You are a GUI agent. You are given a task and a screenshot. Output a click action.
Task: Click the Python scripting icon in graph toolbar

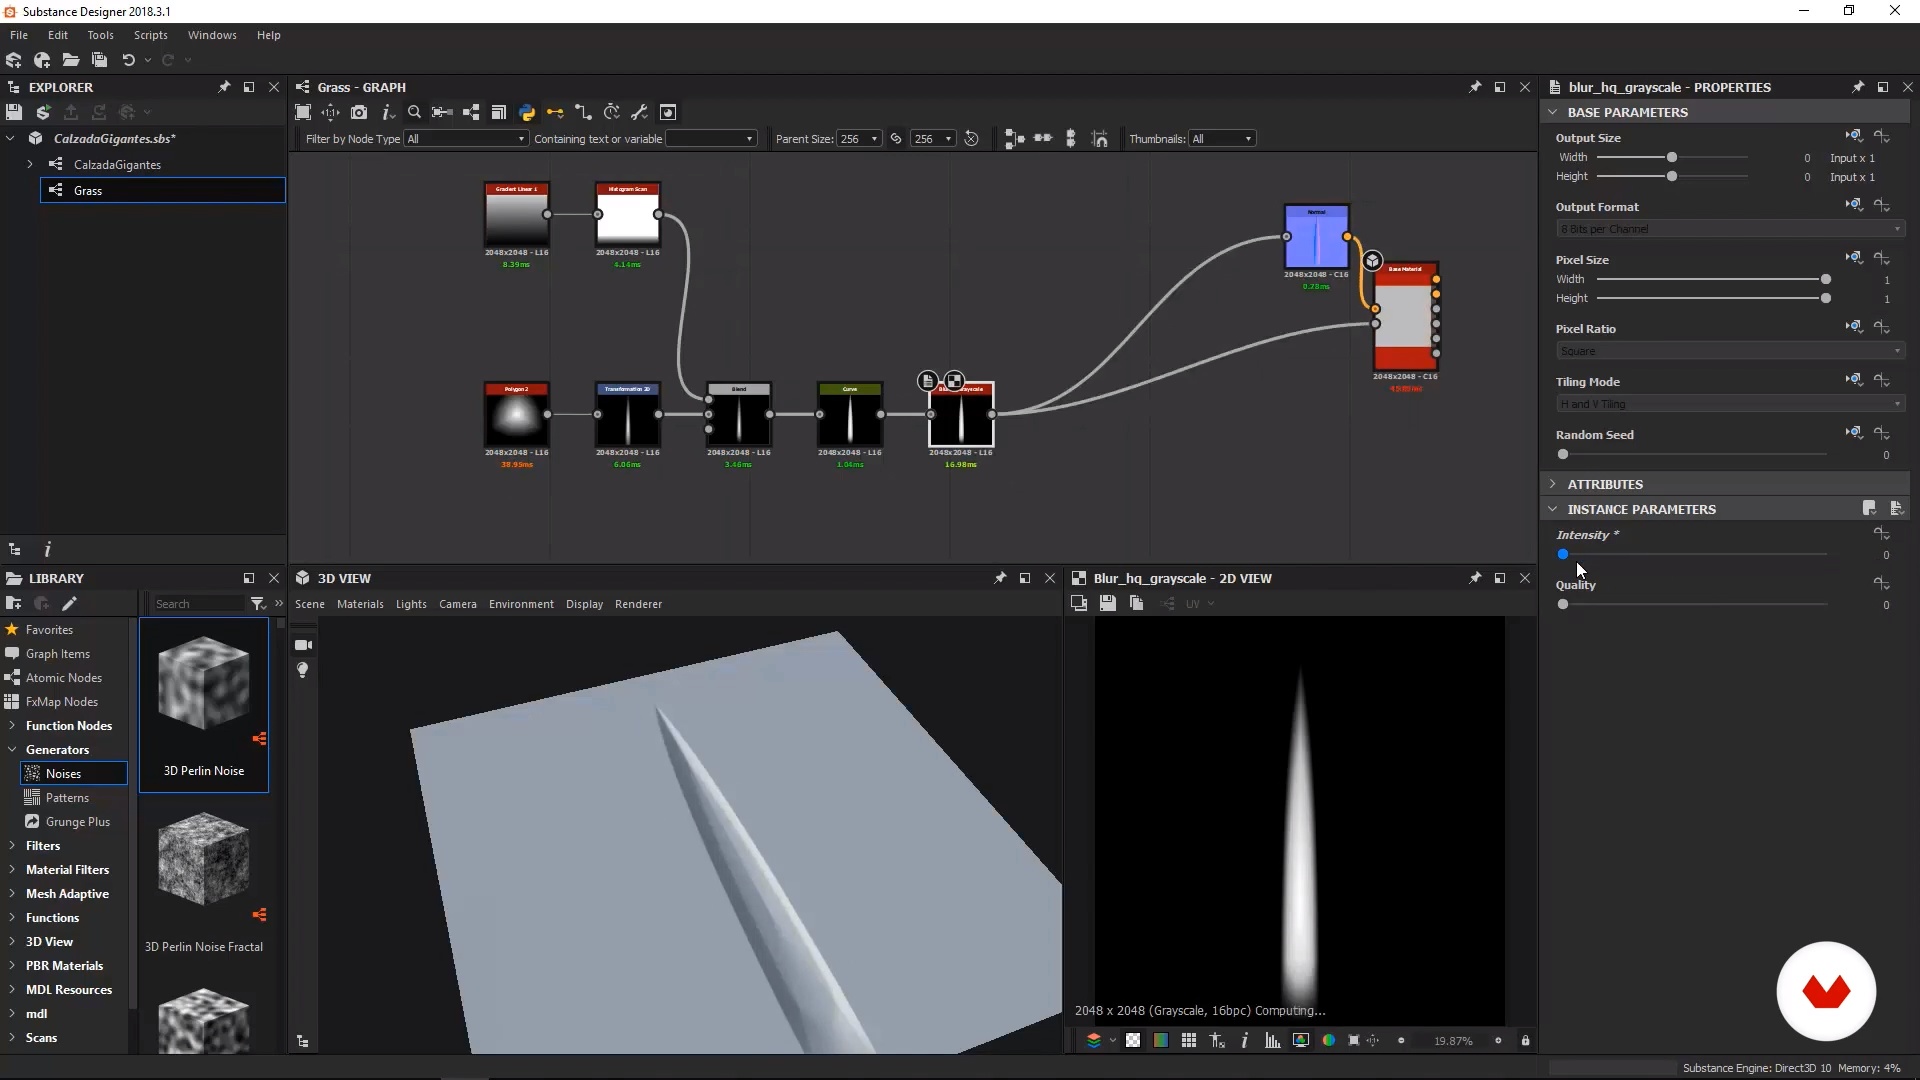point(527,112)
